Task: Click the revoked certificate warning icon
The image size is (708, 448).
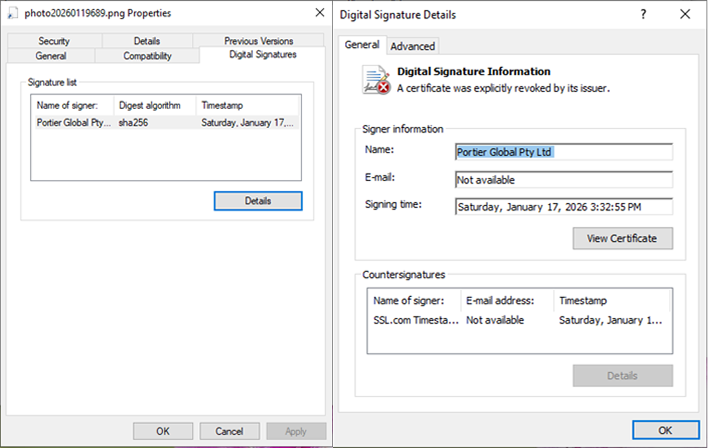Action: 375,79
